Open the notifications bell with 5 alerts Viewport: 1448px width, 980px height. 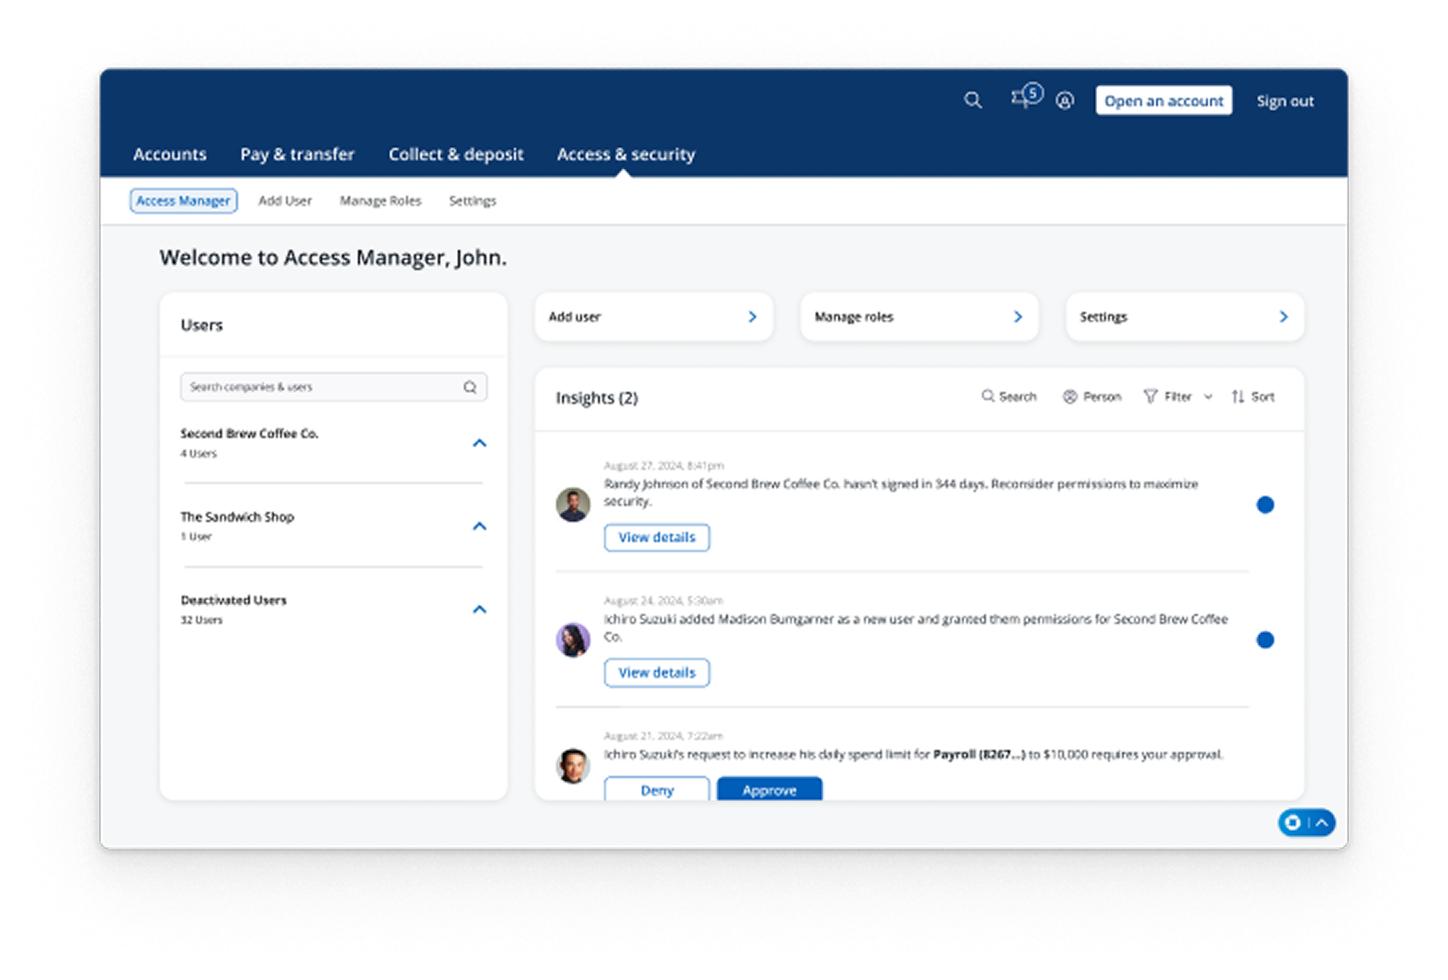[1022, 100]
